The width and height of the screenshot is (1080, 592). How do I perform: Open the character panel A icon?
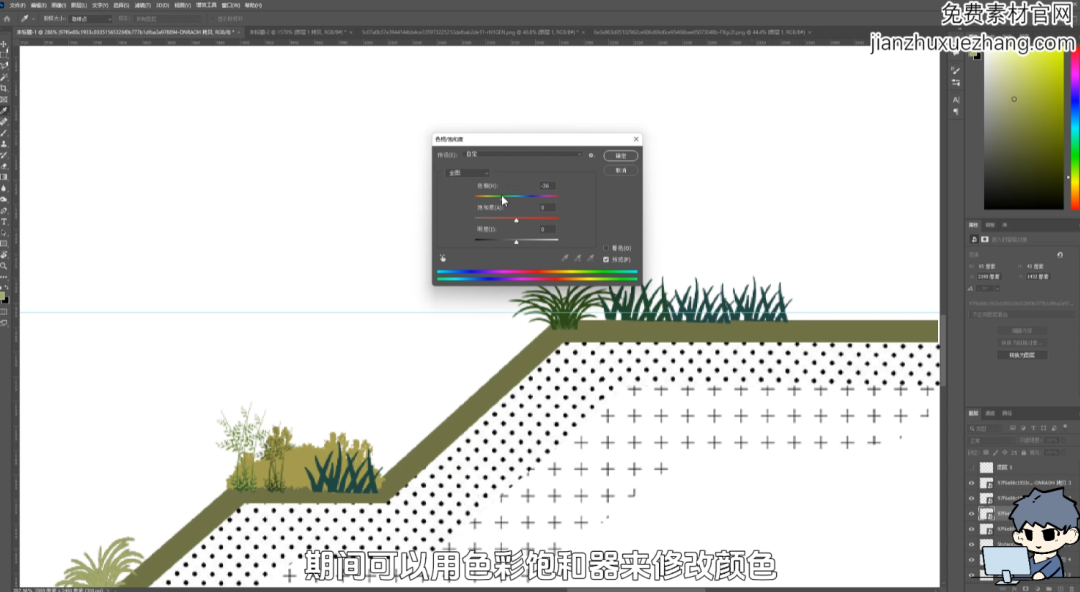955,100
